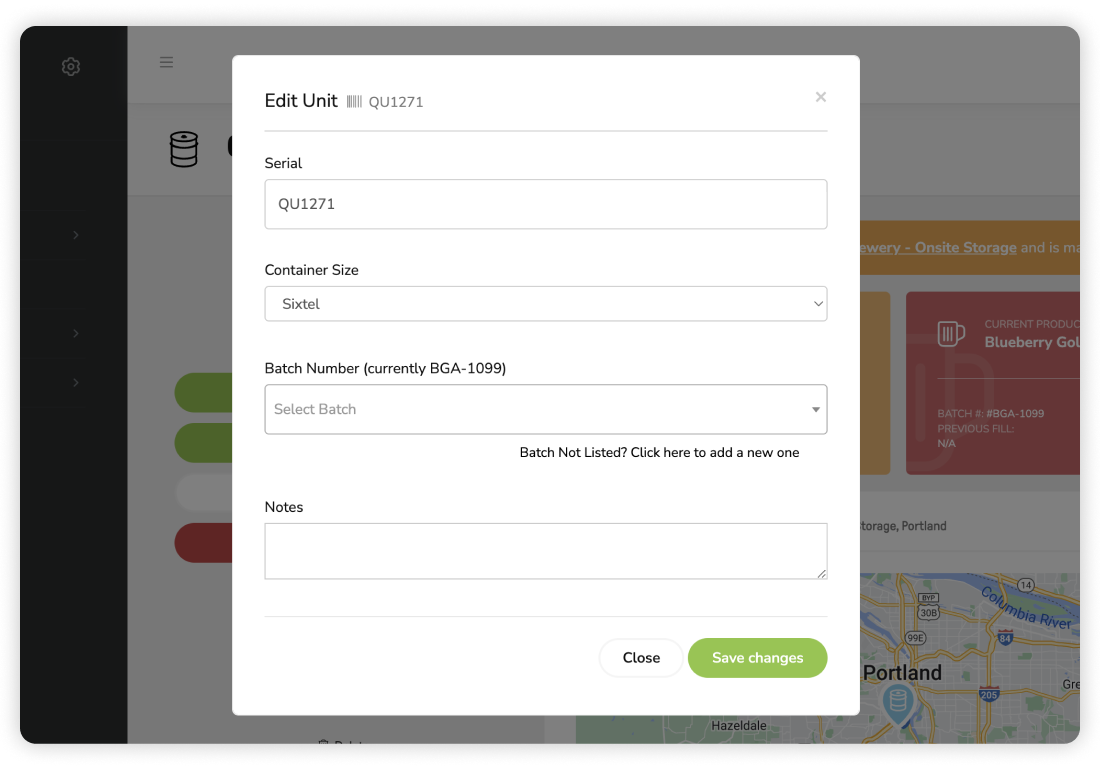Click Save changes button
The width and height of the screenshot is (1100, 770).
click(758, 658)
